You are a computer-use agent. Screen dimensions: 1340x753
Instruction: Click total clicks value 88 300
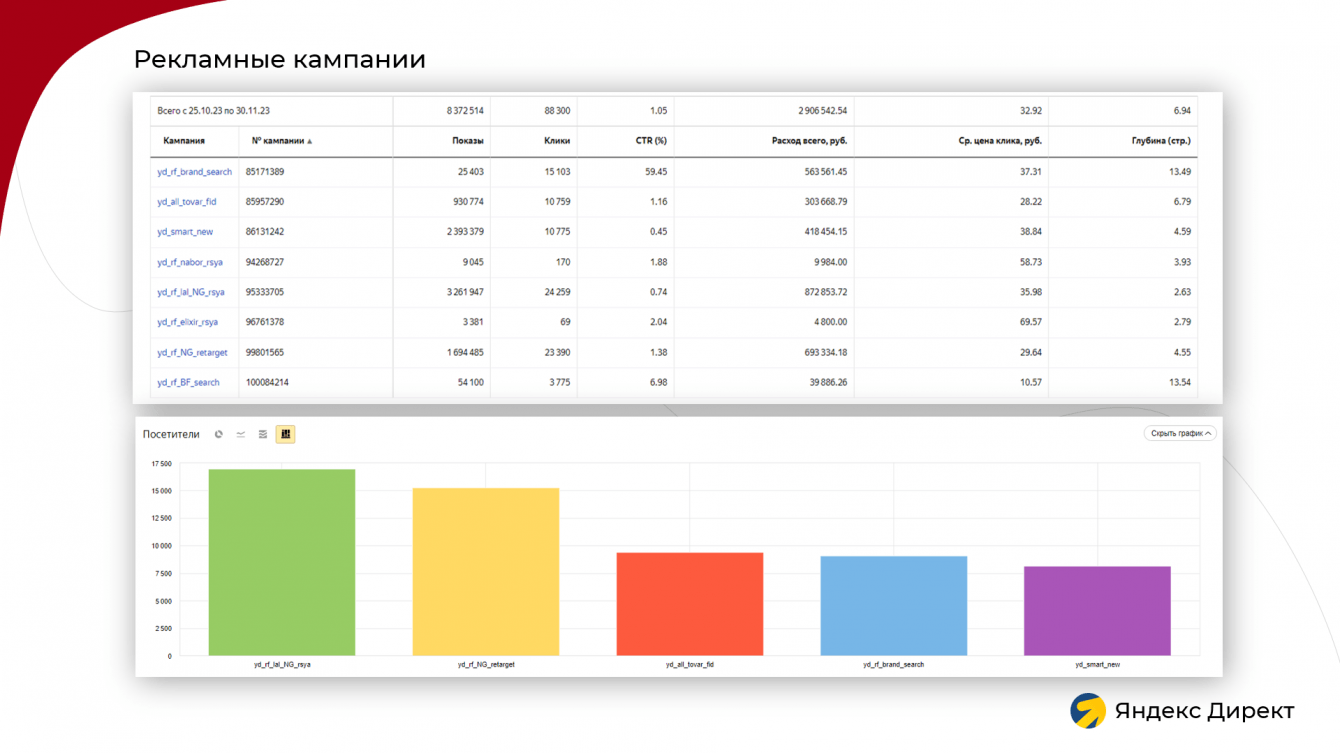point(555,111)
